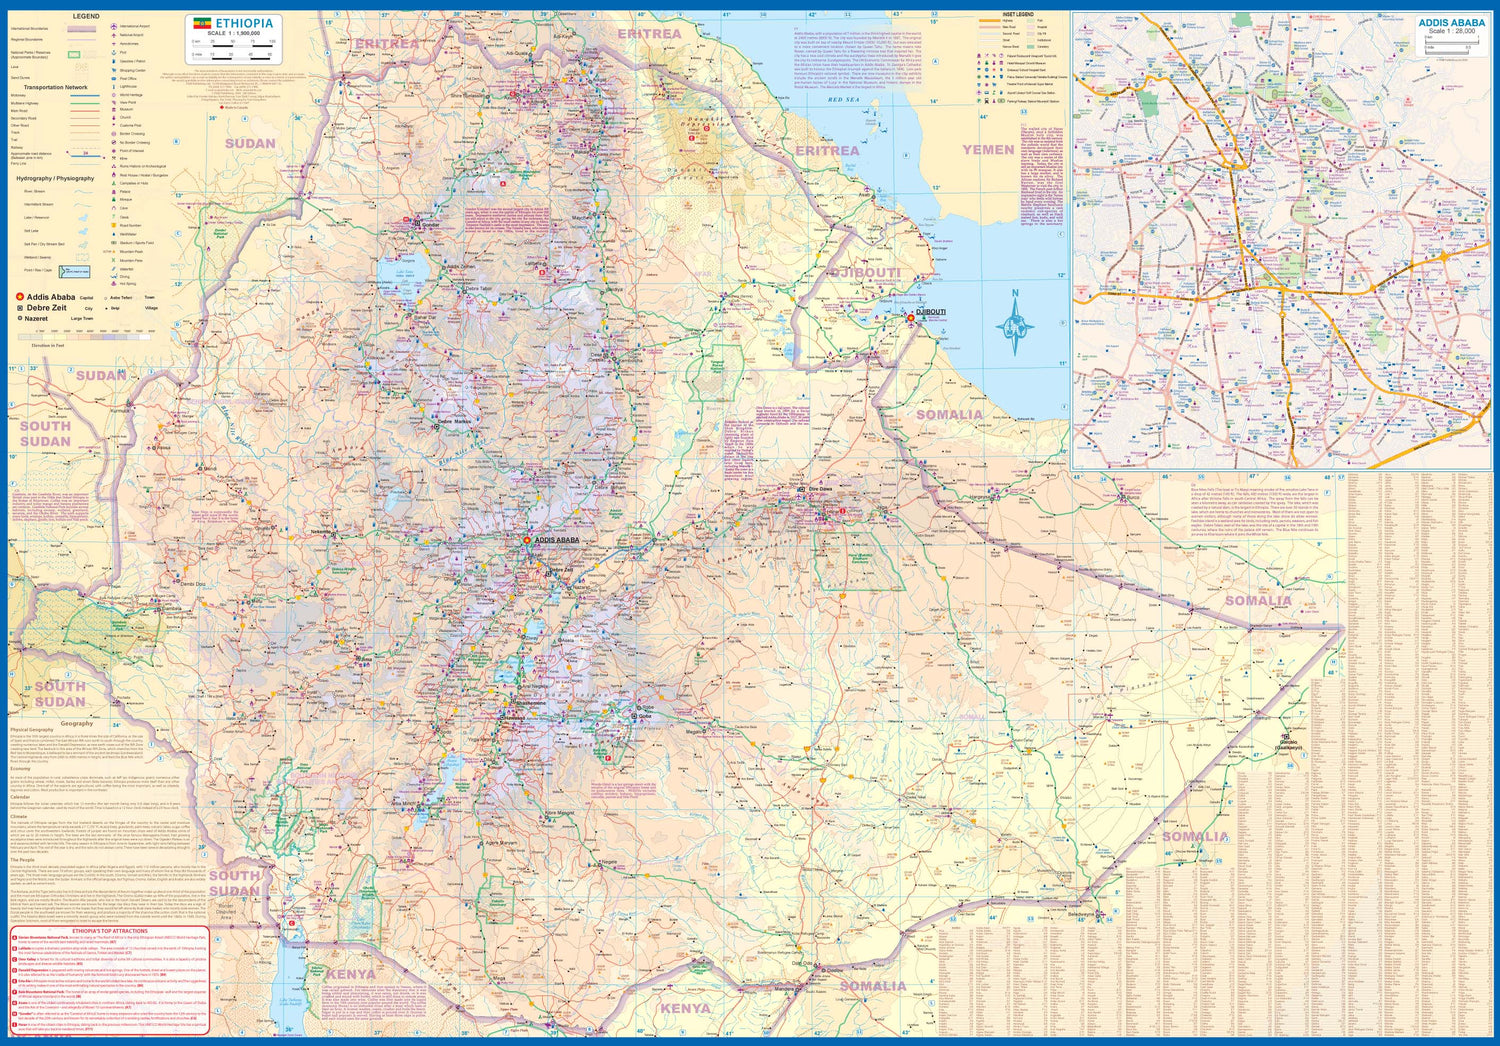
Task: Select the airport symbol in the Legend panel
Action: point(113,27)
